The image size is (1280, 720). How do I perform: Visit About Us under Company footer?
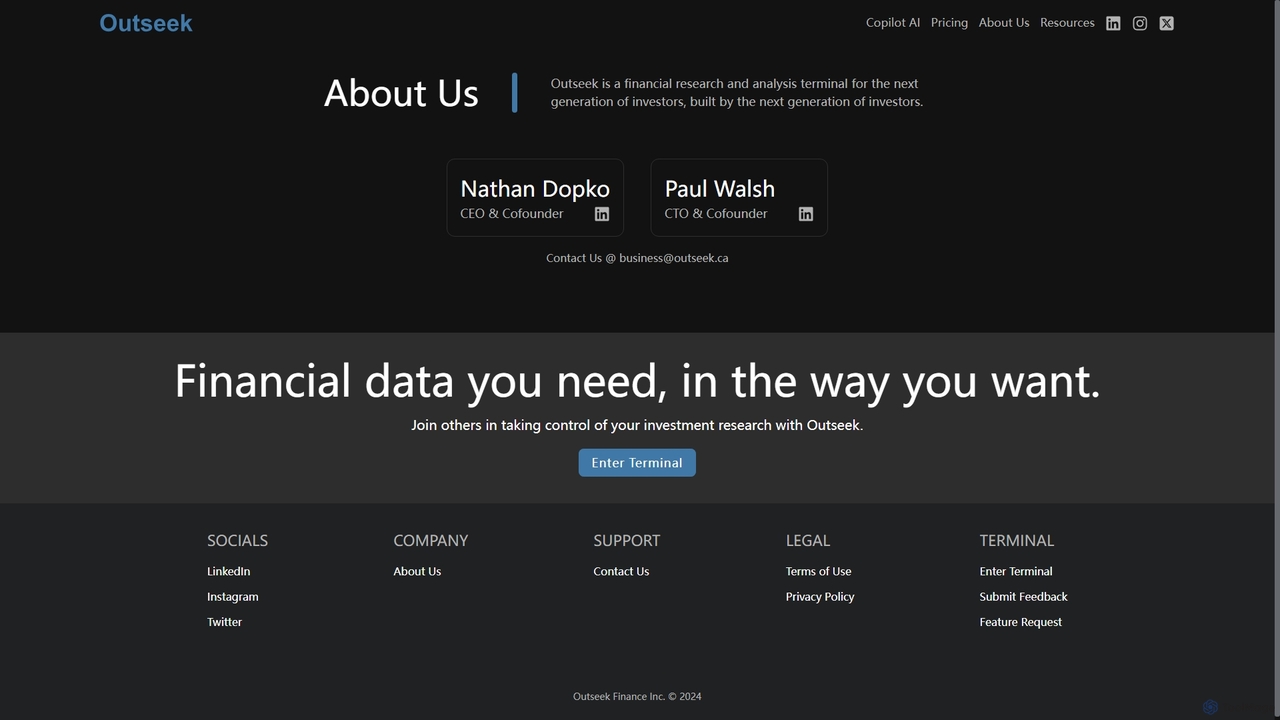pos(417,571)
